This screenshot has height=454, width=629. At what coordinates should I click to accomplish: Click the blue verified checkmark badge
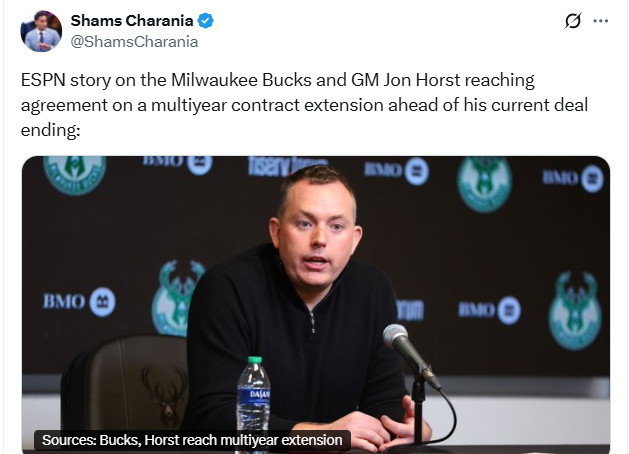pyautogui.click(x=205, y=21)
